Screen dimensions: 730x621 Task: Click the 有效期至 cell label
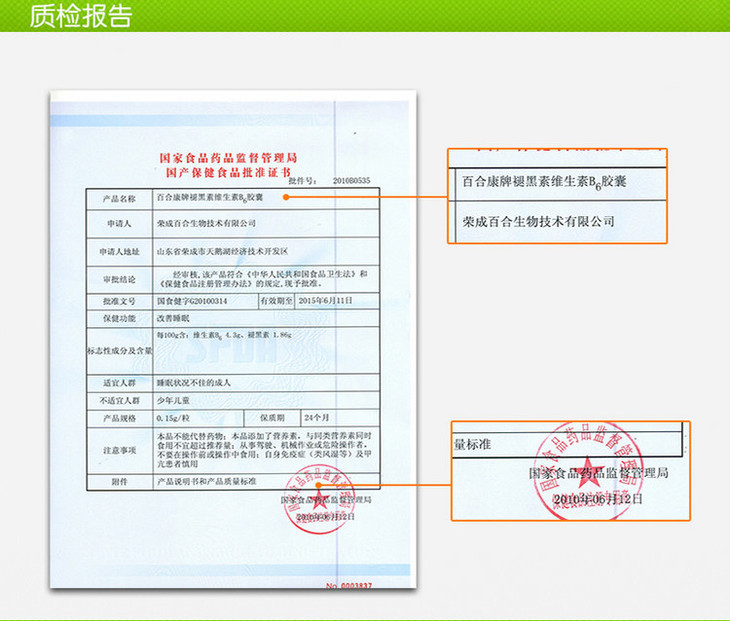tap(277, 301)
